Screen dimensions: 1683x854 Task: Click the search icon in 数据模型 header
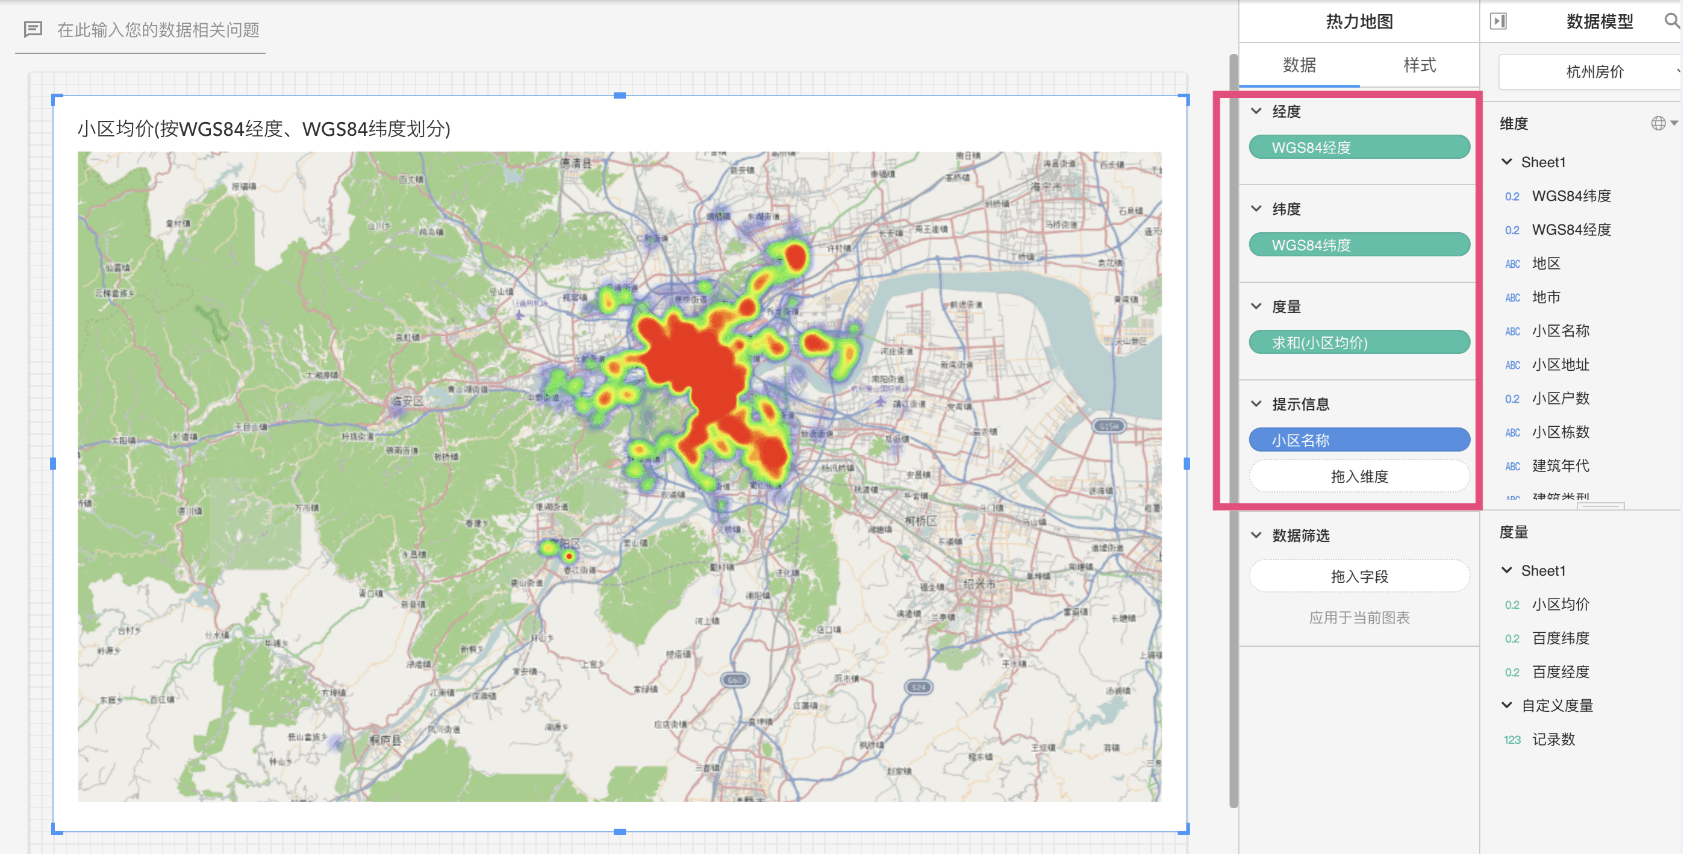1671,21
